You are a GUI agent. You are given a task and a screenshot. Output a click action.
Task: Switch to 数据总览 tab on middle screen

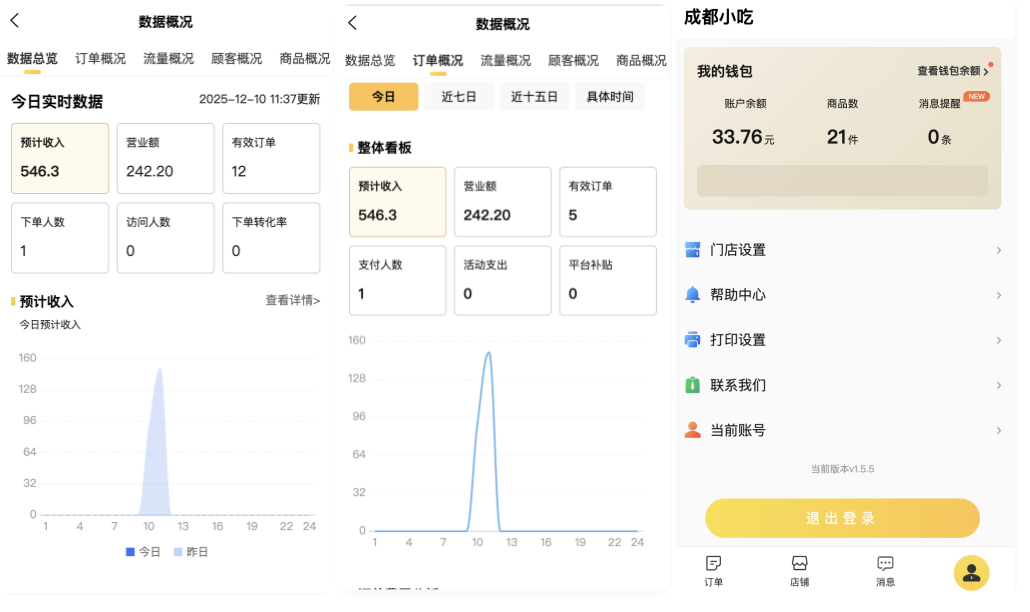pyautogui.click(x=370, y=60)
